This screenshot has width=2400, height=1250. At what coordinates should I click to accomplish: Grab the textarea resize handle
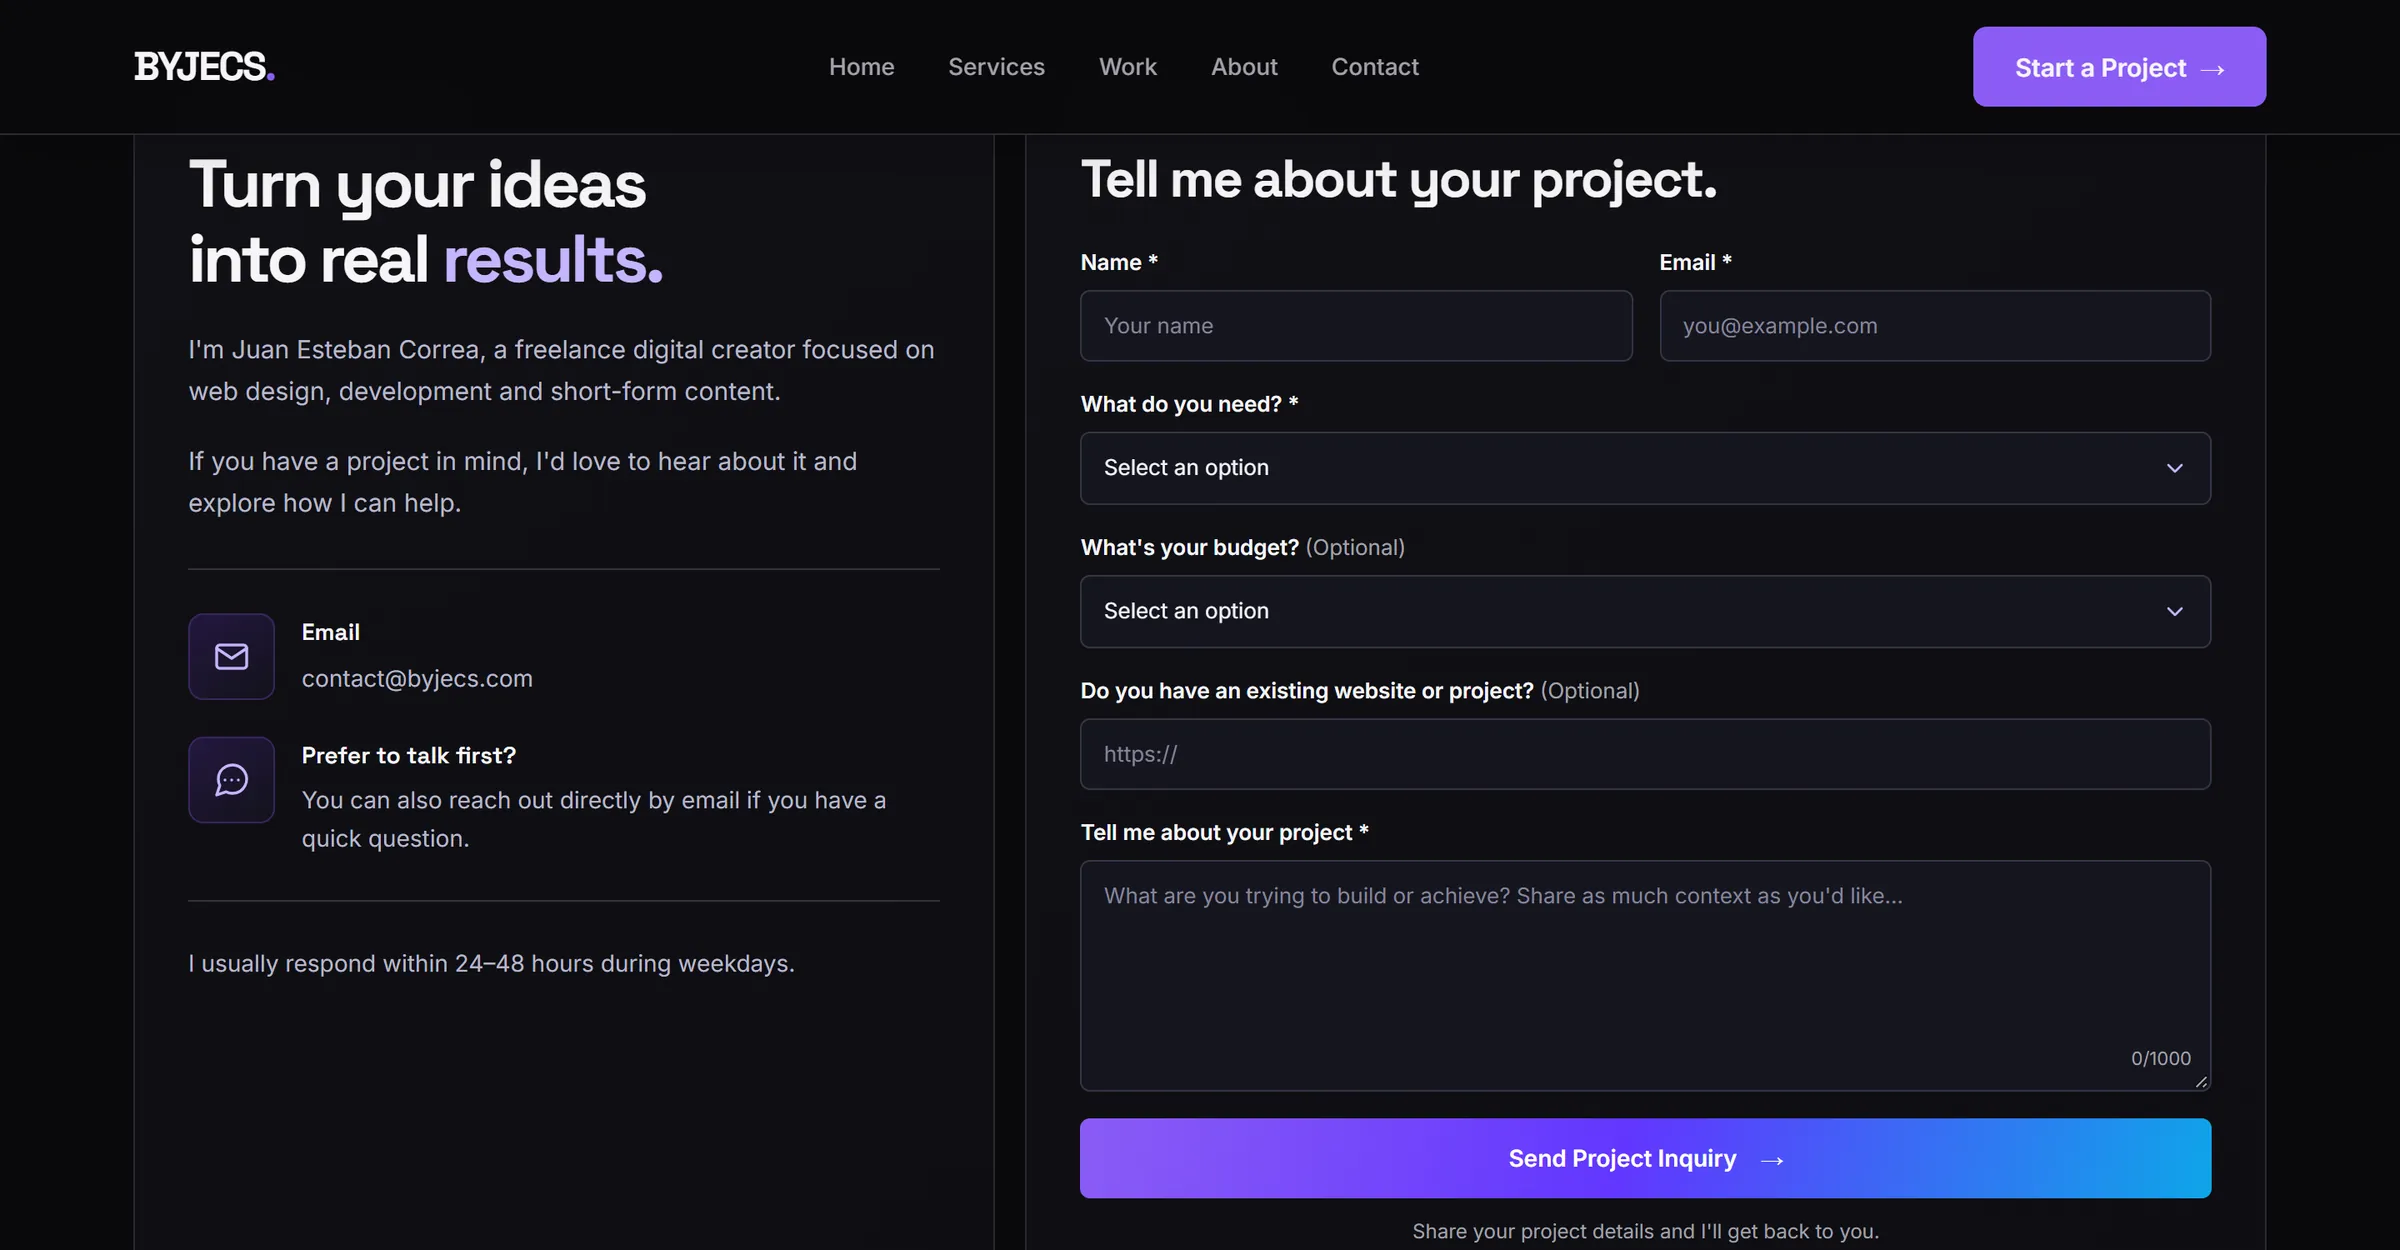(2201, 1082)
